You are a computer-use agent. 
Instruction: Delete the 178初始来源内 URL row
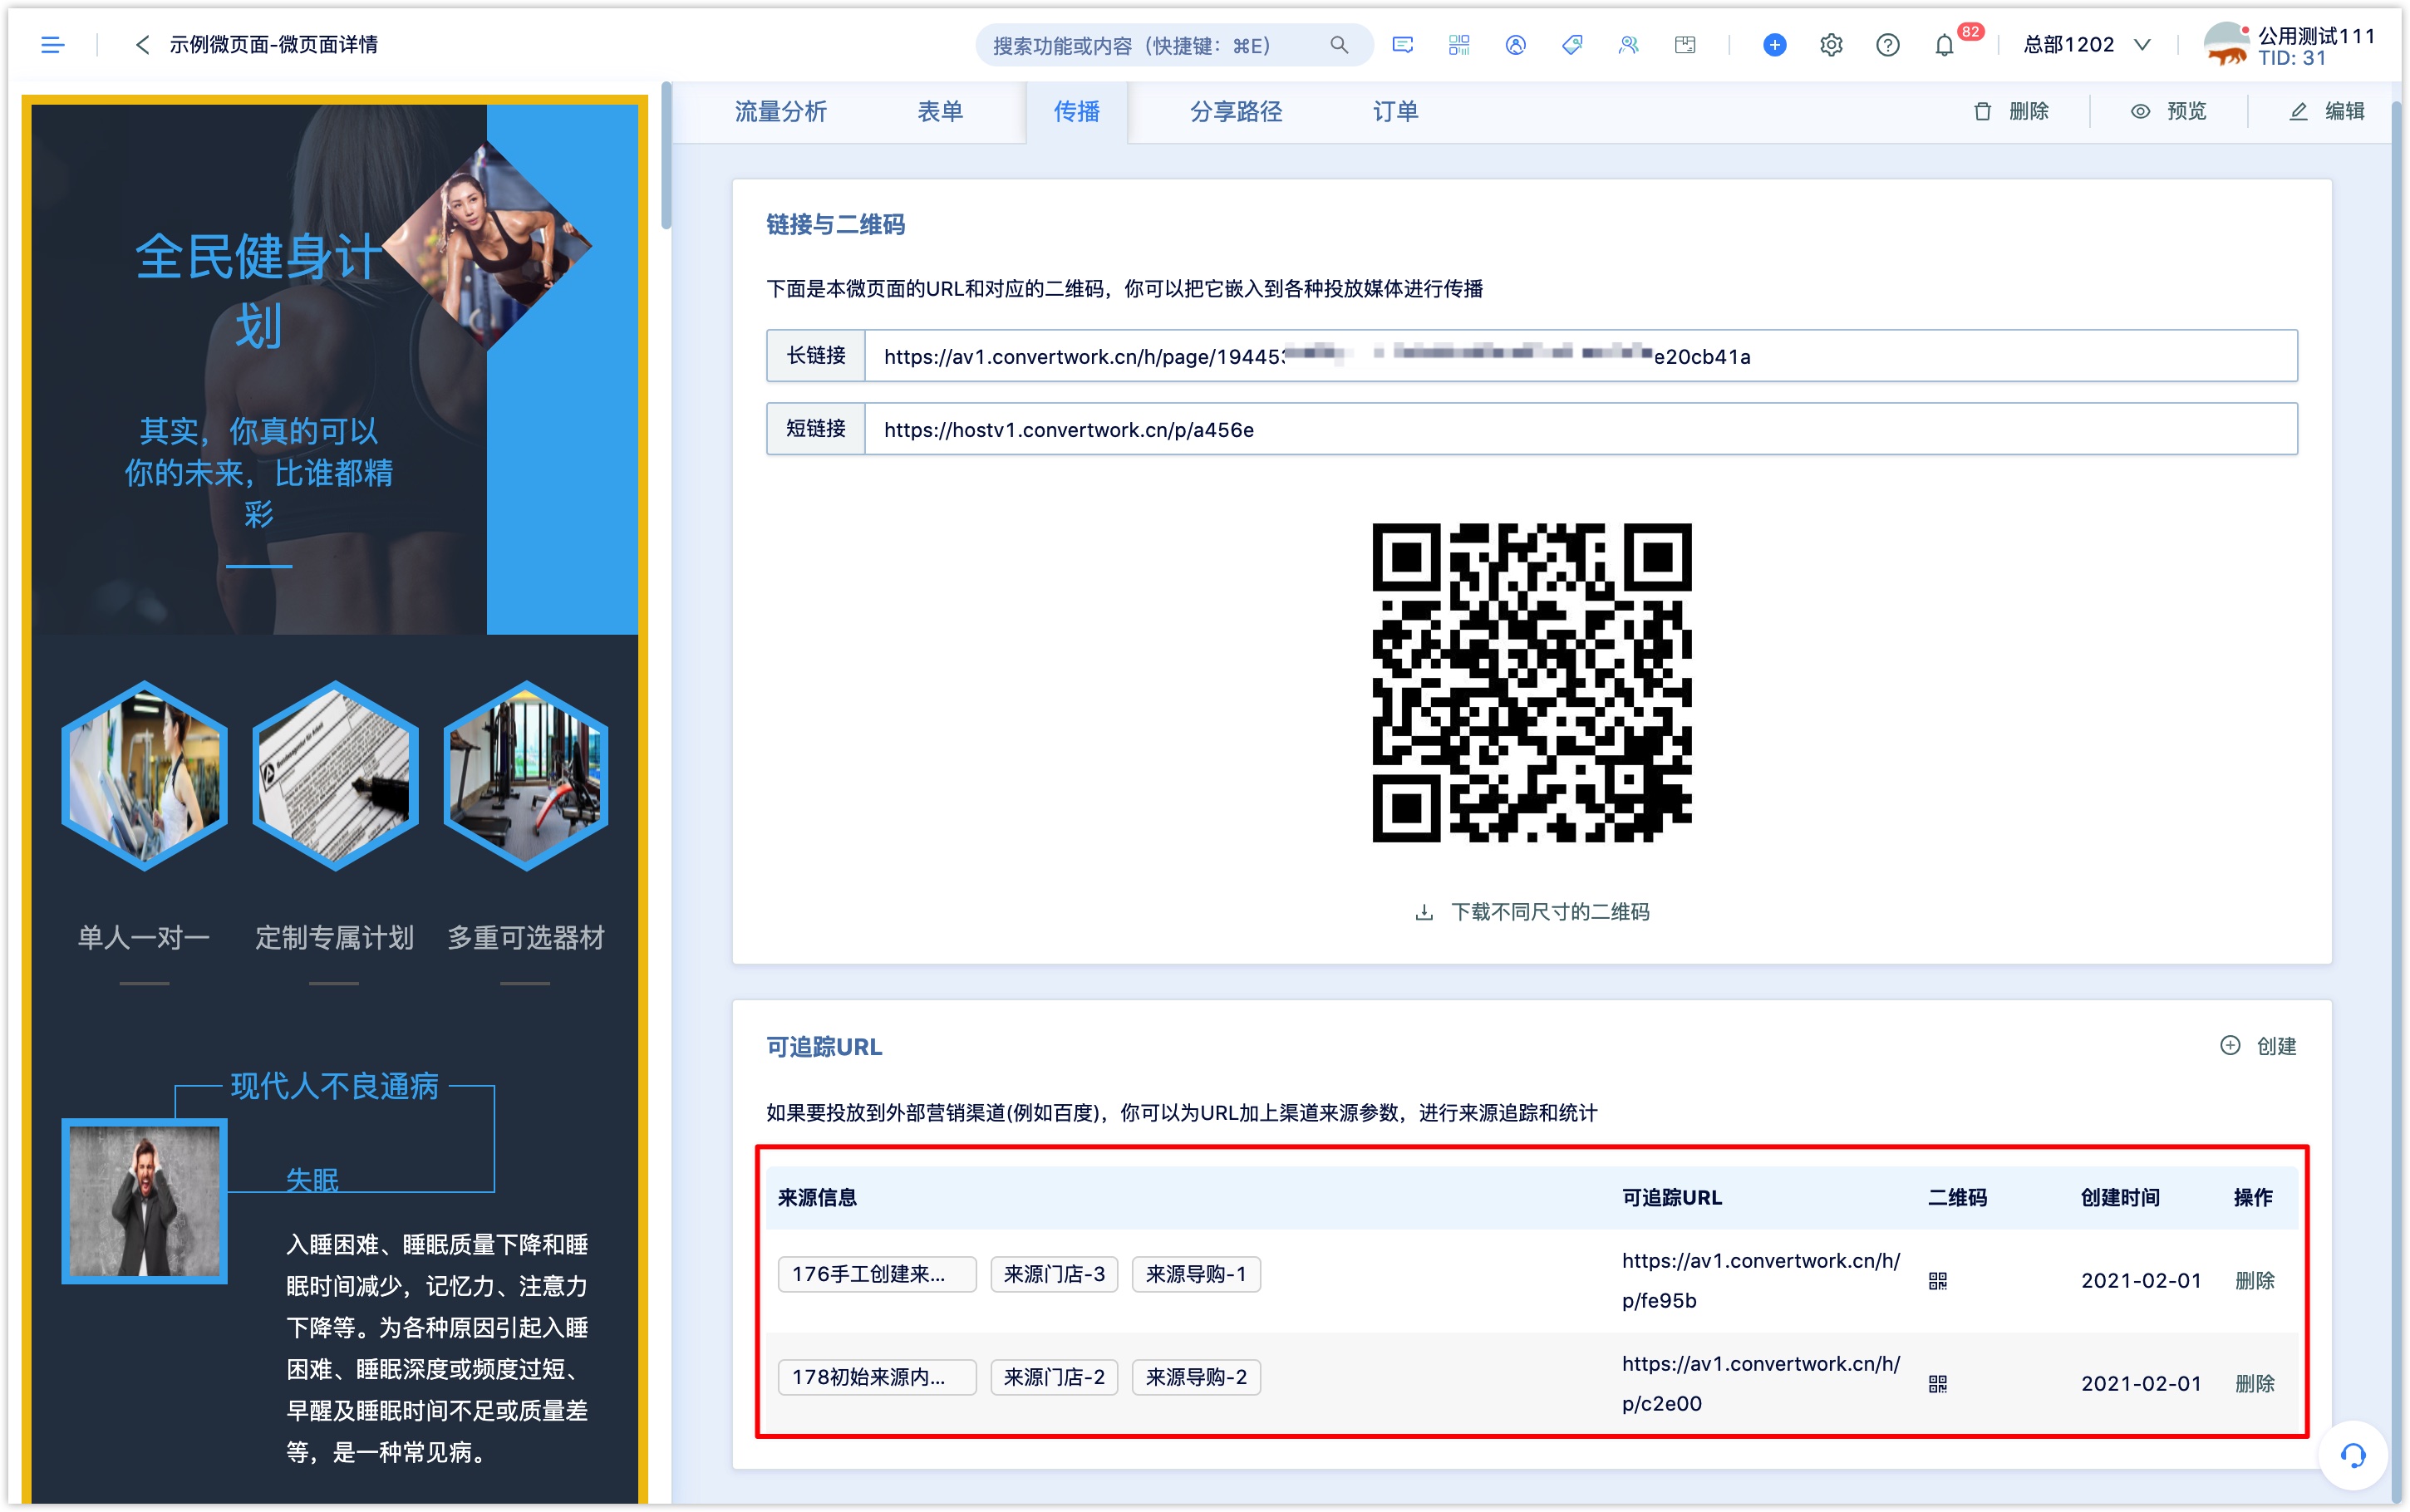coord(2254,1384)
